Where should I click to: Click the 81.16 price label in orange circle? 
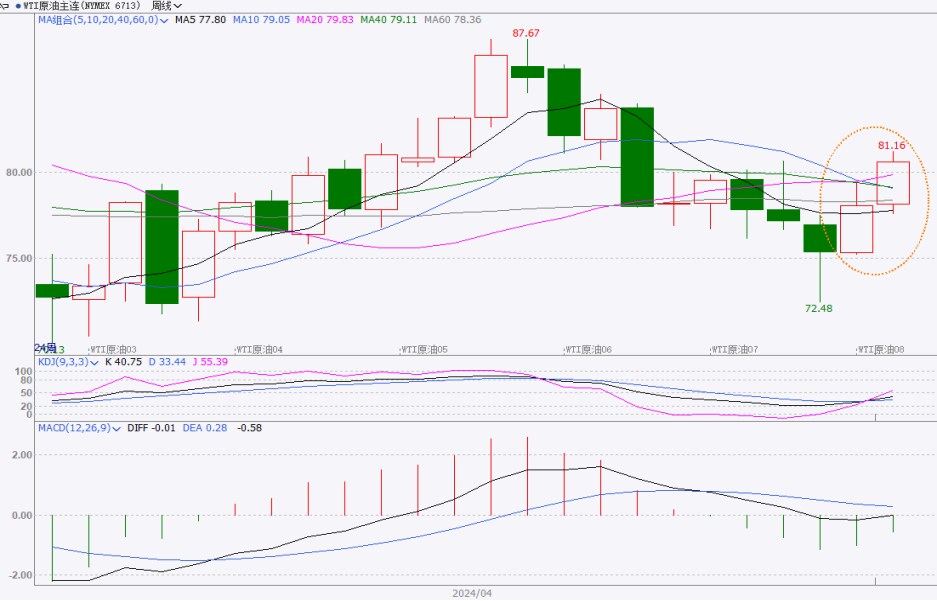click(x=892, y=145)
